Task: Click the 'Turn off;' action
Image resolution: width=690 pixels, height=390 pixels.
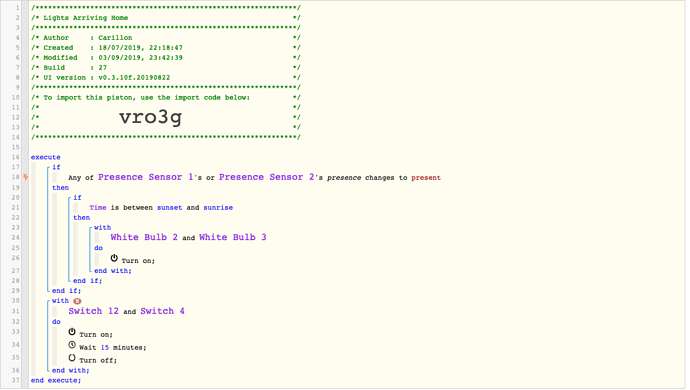Action: [98, 361]
